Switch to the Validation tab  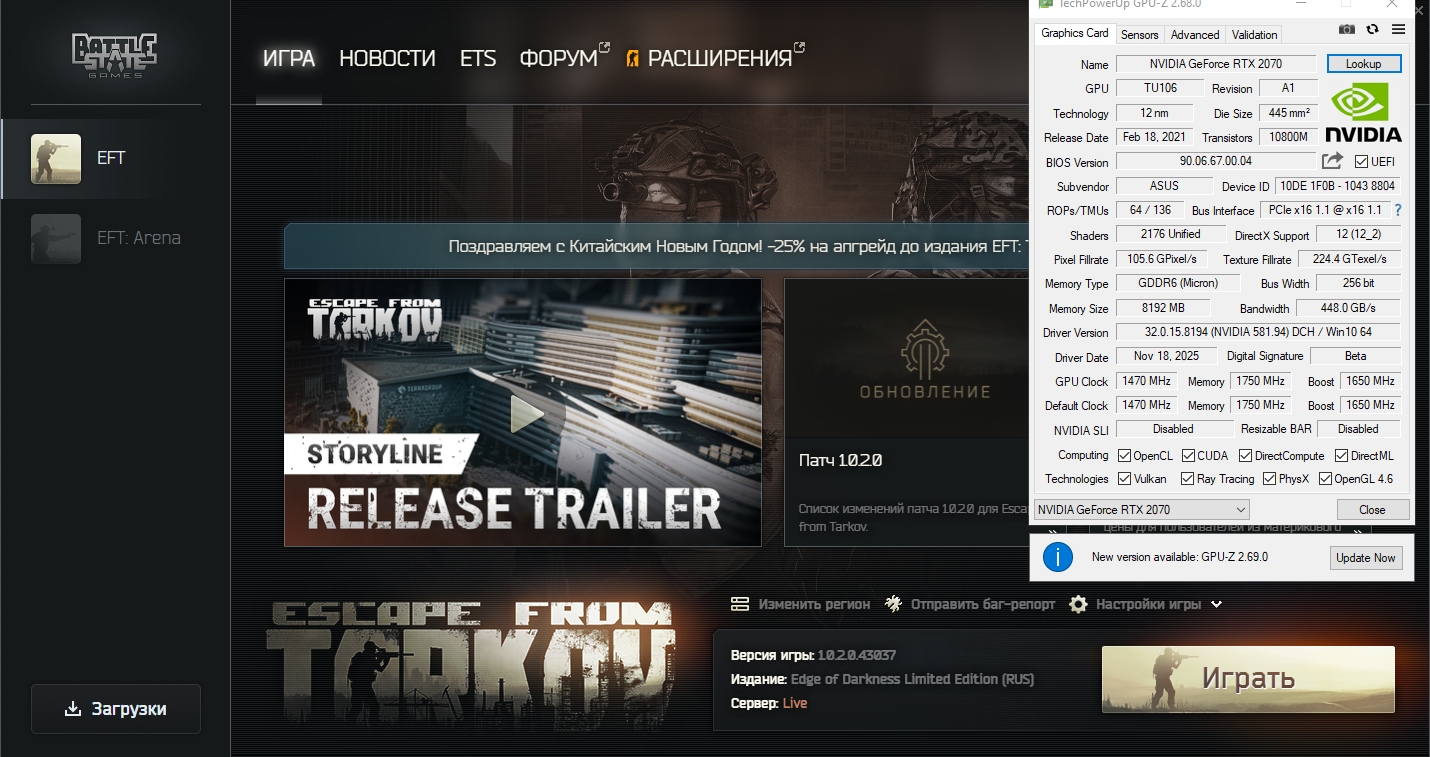tap(1255, 35)
